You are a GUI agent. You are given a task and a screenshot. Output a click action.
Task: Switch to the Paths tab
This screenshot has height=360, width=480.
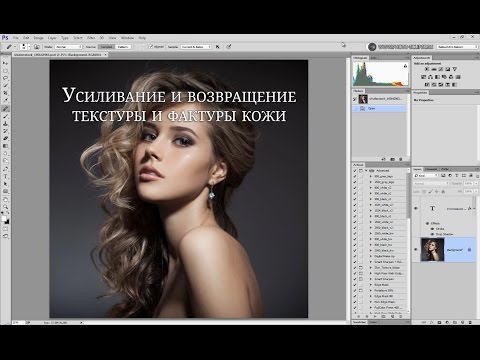[445, 169]
